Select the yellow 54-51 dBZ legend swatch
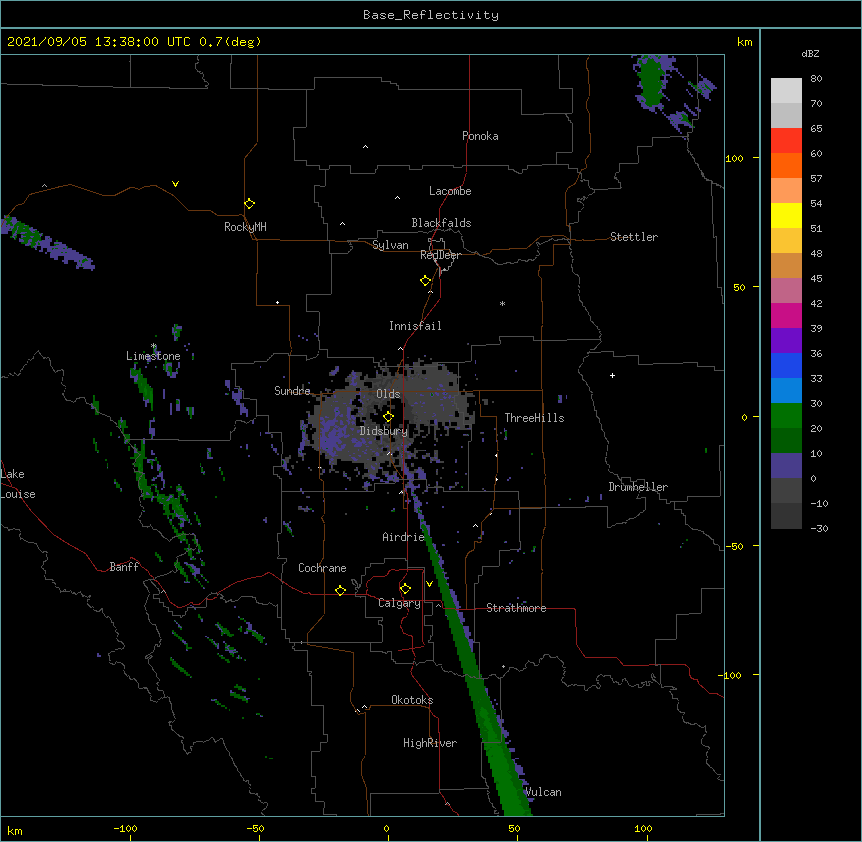The height and width of the screenshot is (842, 862). 786,215
